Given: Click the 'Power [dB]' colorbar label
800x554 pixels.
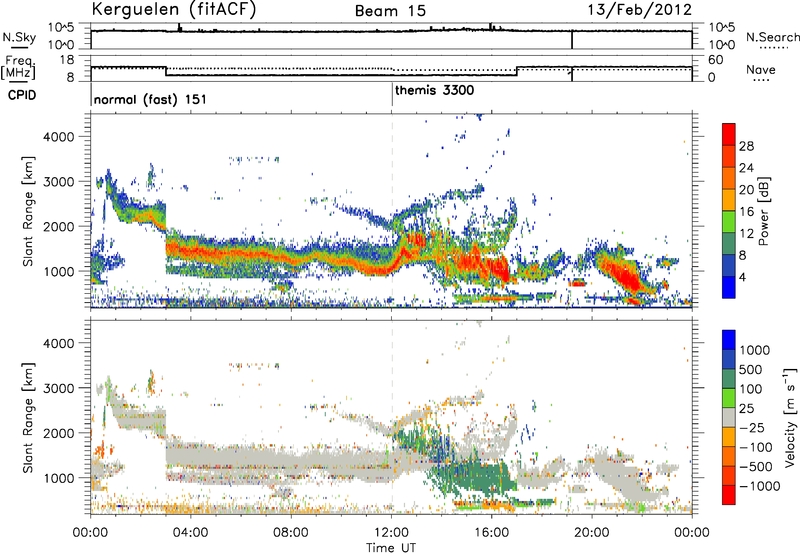Looking at the screenshot, I should (x=763, y=211).
